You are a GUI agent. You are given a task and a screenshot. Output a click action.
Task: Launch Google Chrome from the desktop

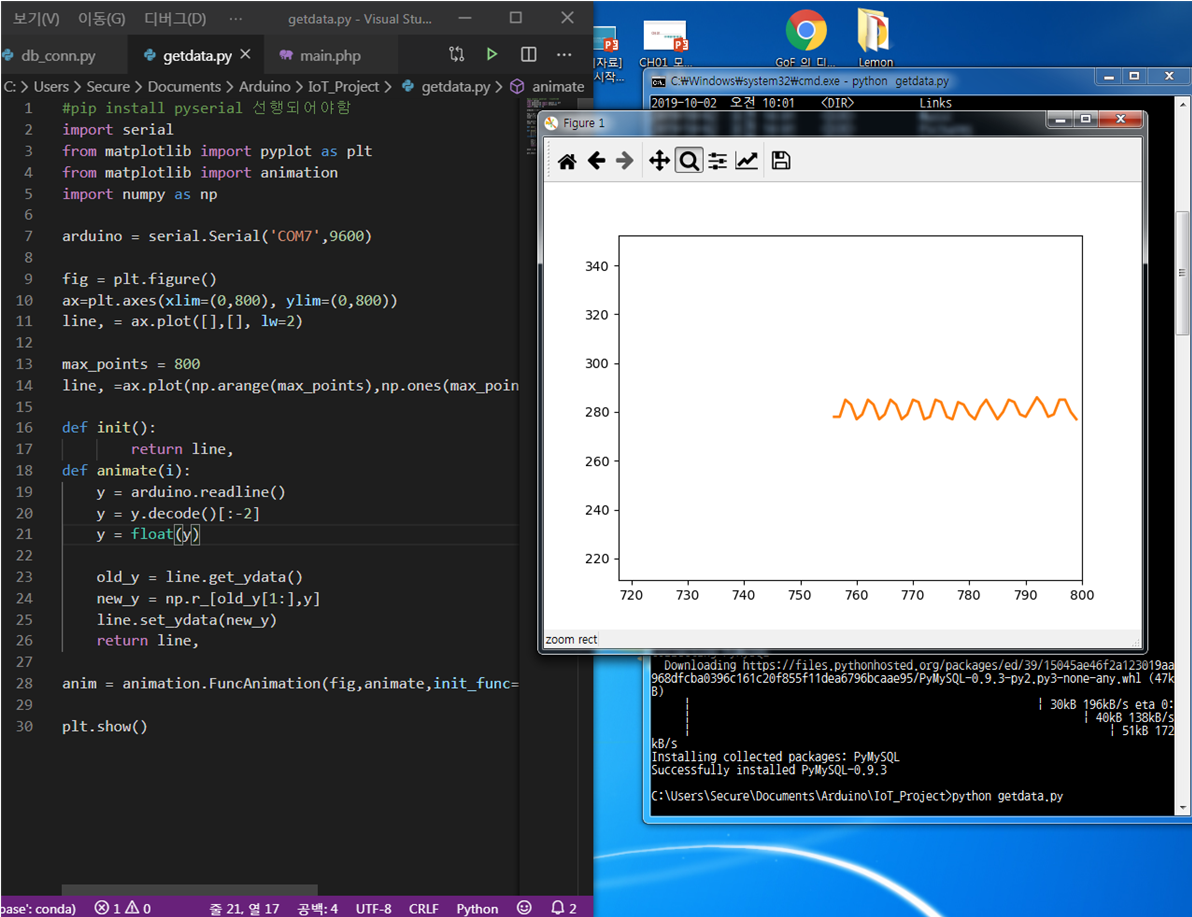806,30
